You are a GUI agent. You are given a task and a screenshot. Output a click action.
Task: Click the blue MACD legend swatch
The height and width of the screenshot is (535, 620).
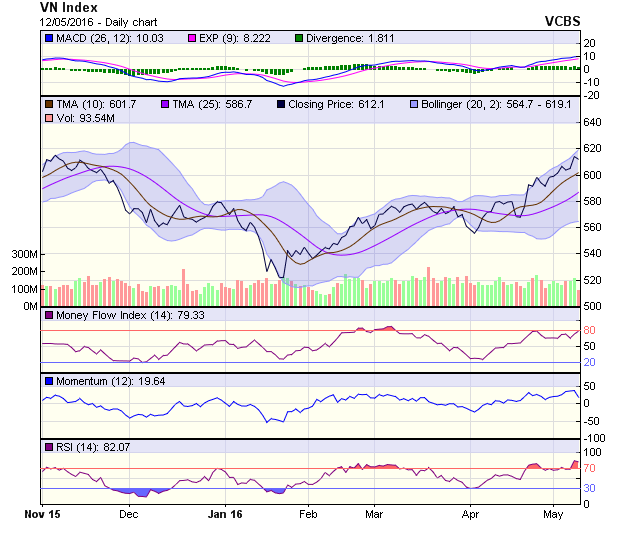pos(48,38)
